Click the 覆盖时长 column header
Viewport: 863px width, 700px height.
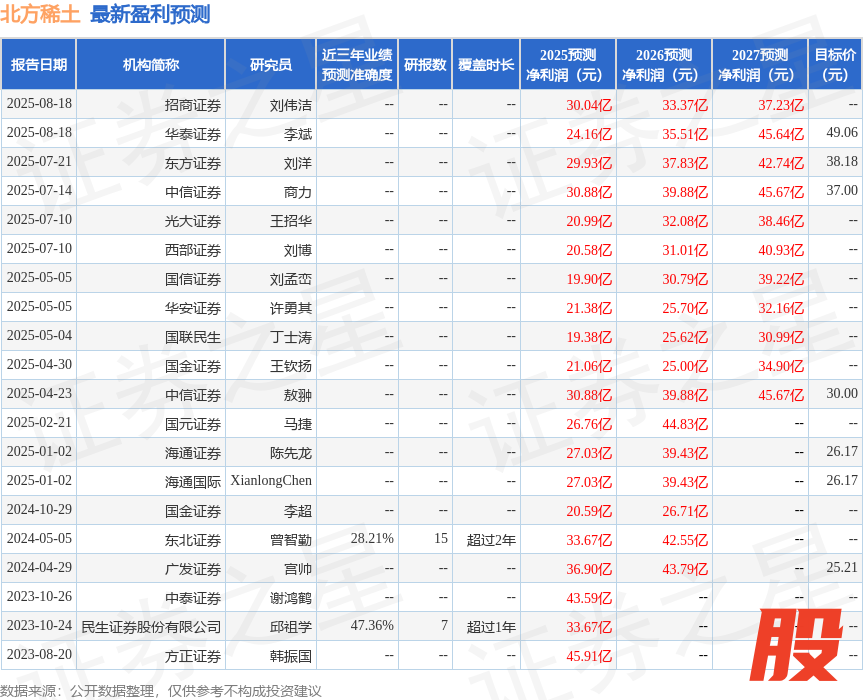click(486, 65)
